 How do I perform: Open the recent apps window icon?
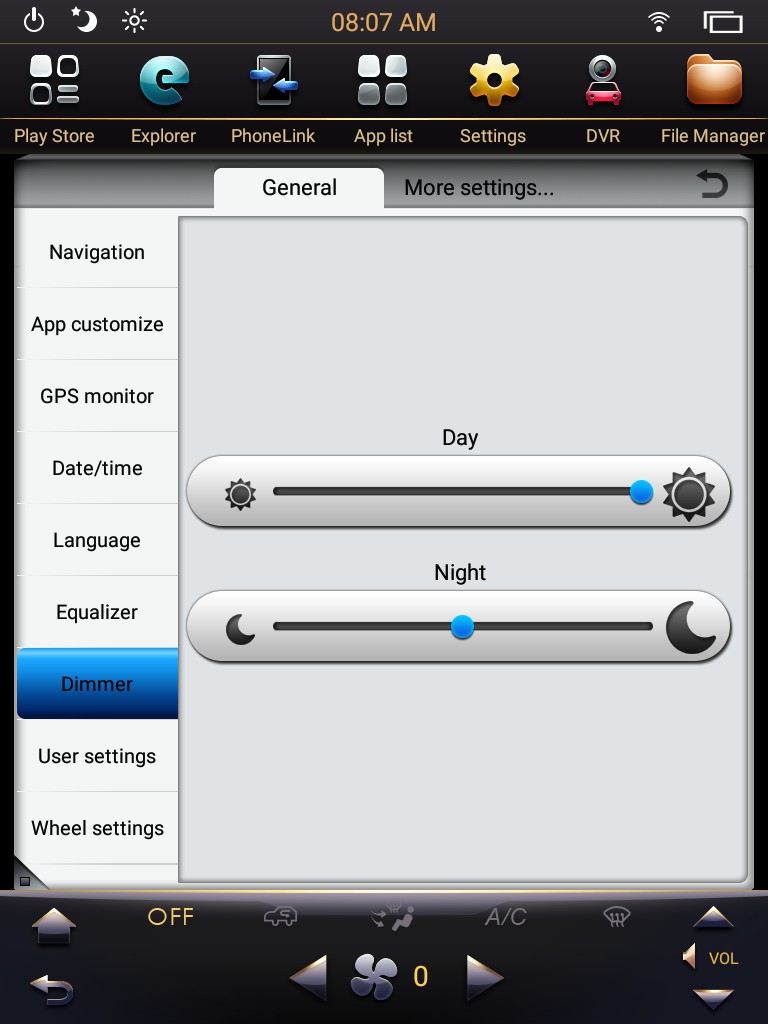723,22
